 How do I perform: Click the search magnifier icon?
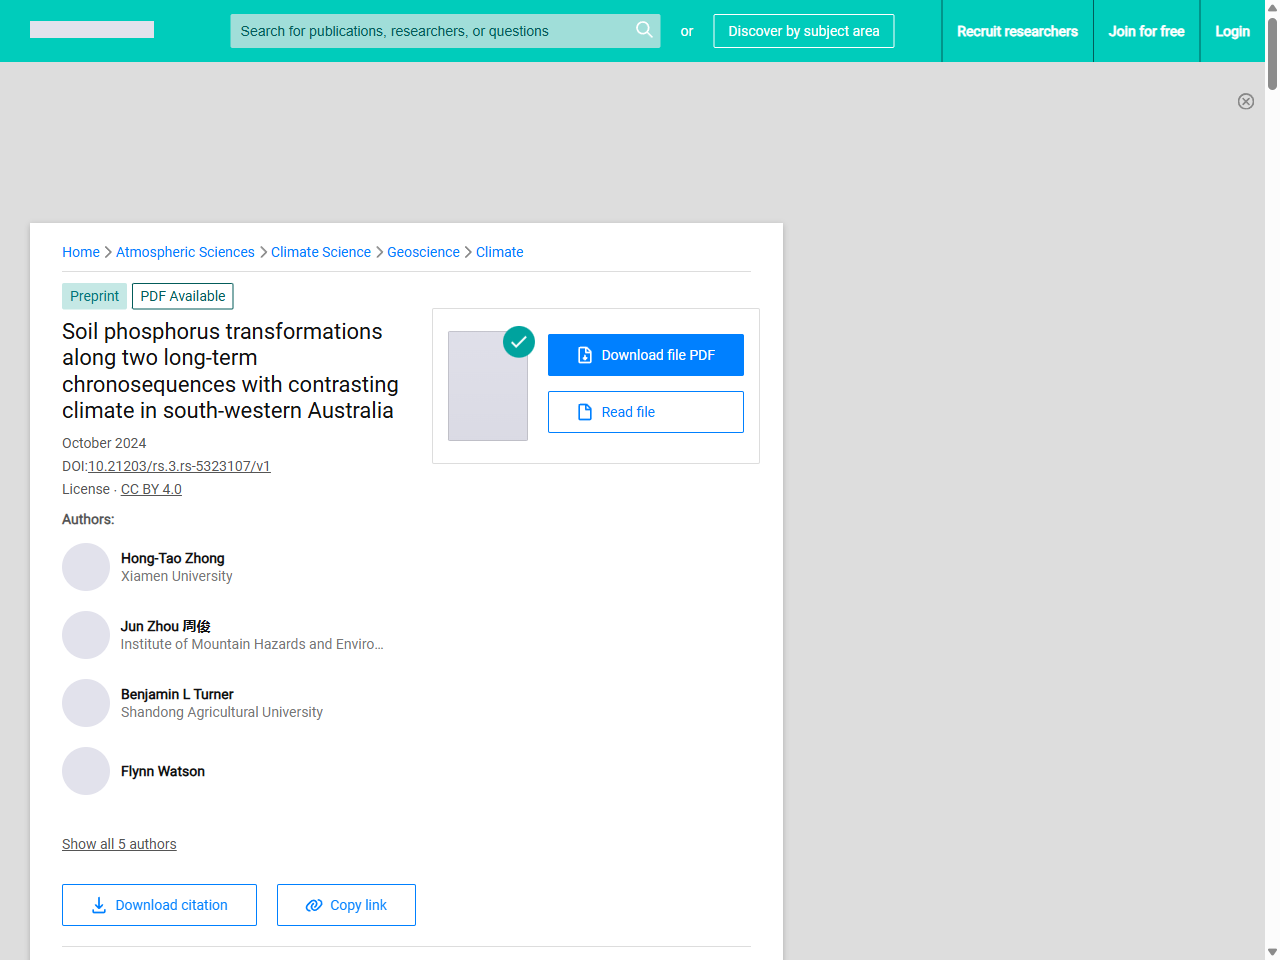pos(644,30)
